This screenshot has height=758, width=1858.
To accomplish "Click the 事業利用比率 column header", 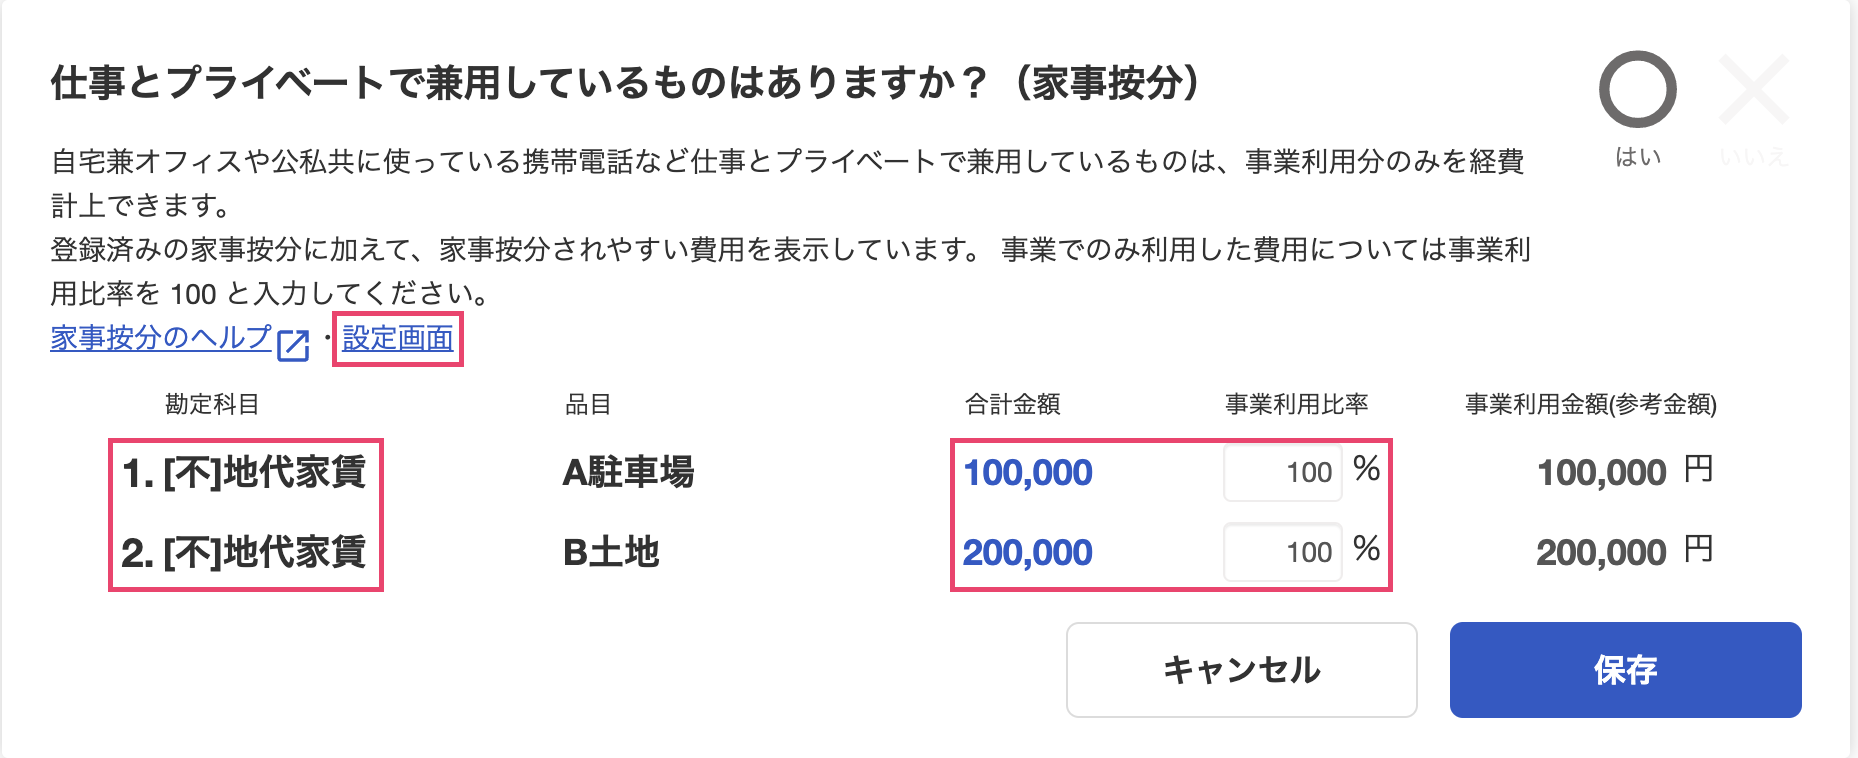I will 1296,404.
